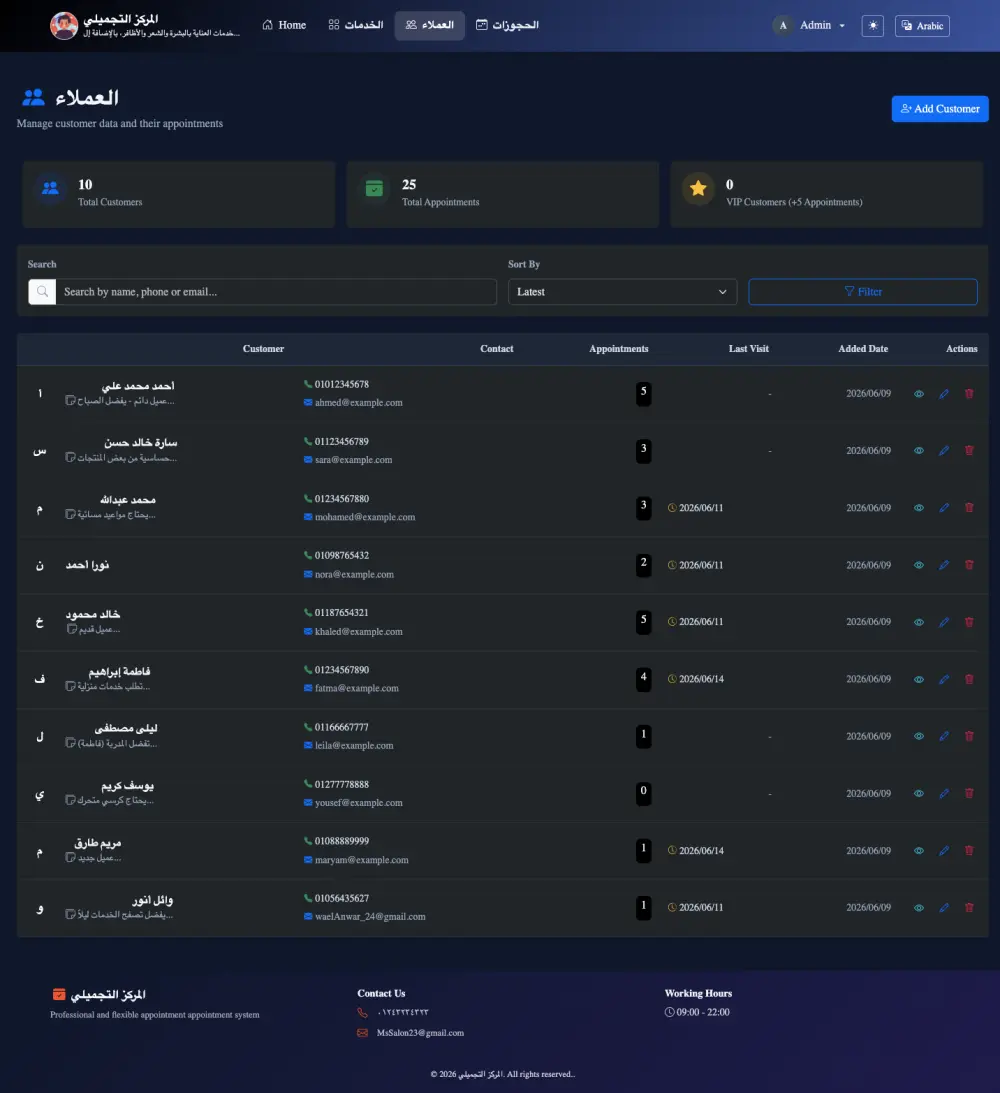Click email leila@example.com

354,746
